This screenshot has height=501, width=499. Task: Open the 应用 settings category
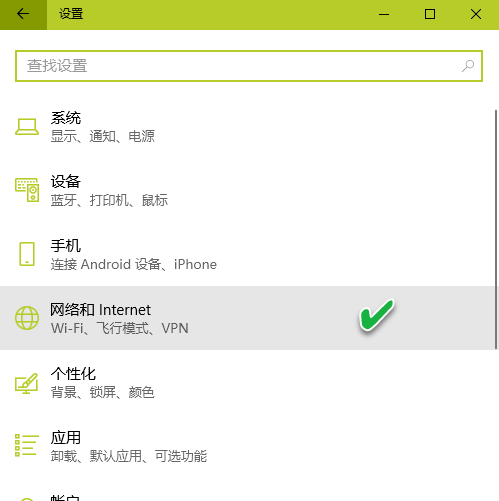(x=247, y=446)
